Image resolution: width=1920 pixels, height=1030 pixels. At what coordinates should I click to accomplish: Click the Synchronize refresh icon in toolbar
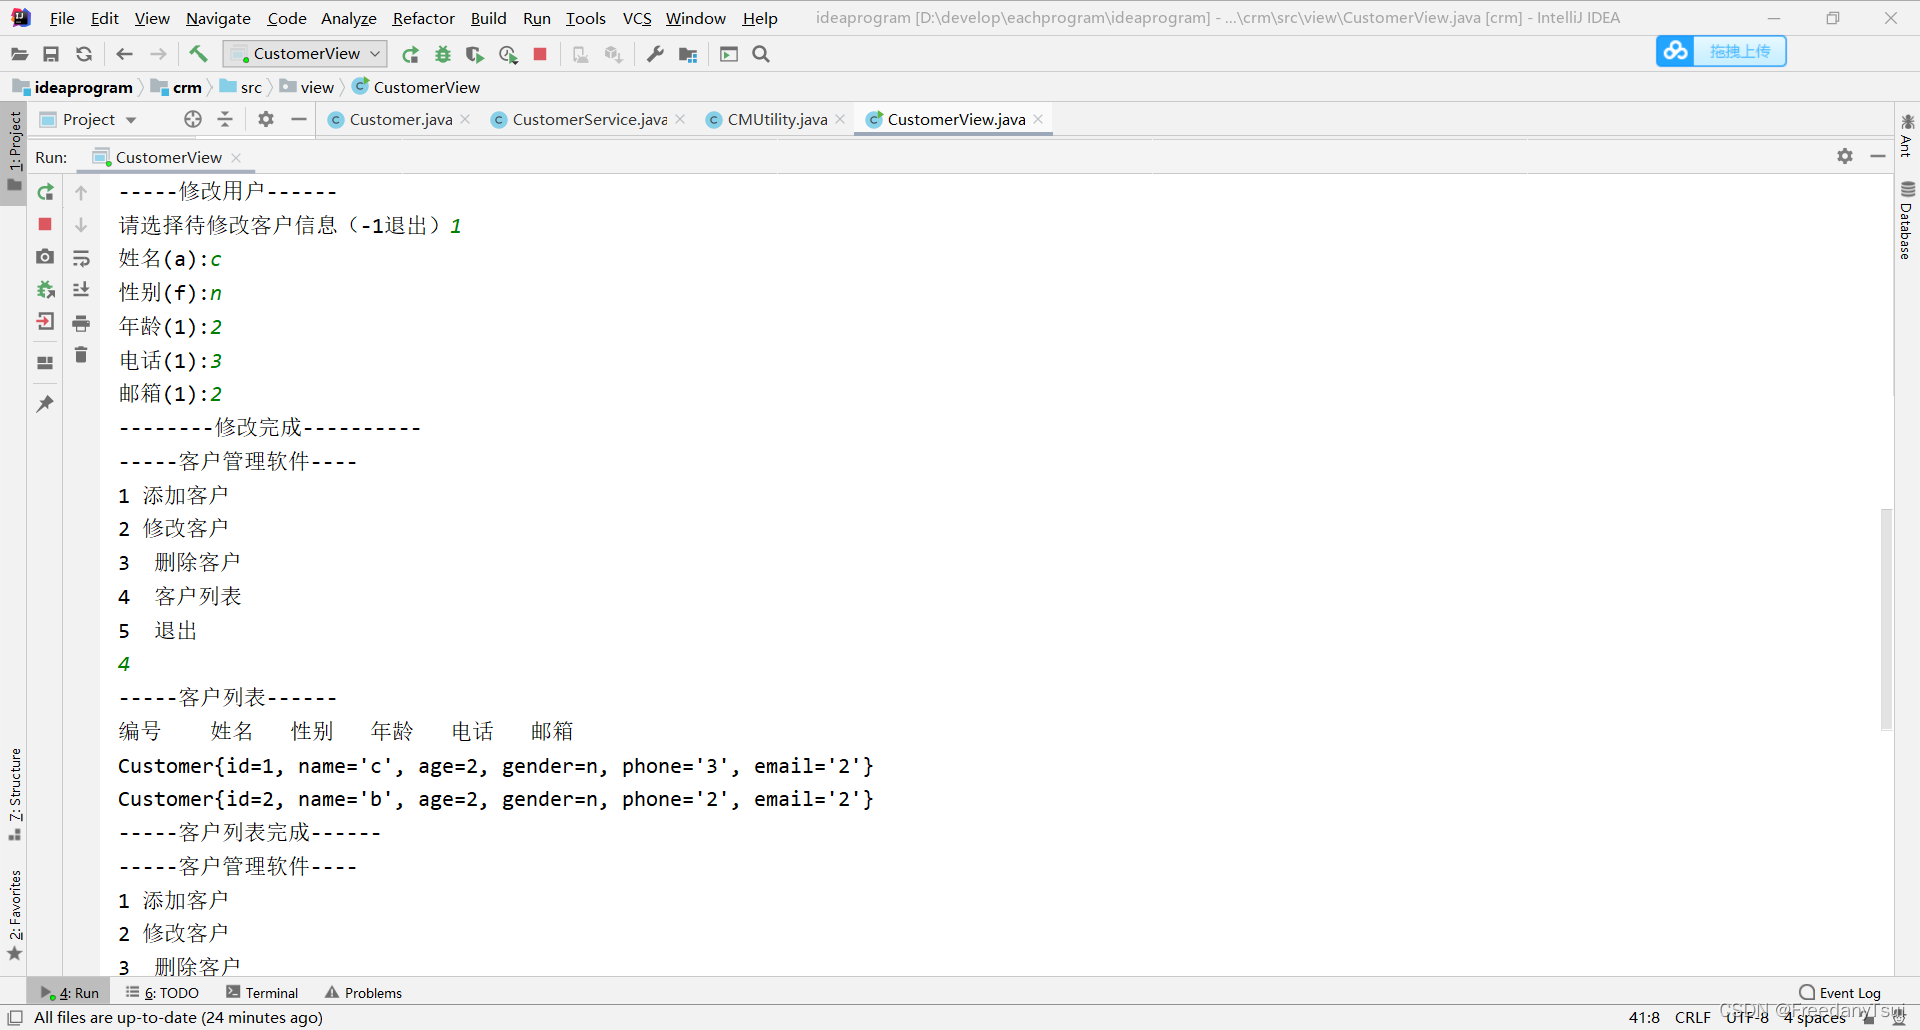84,54
